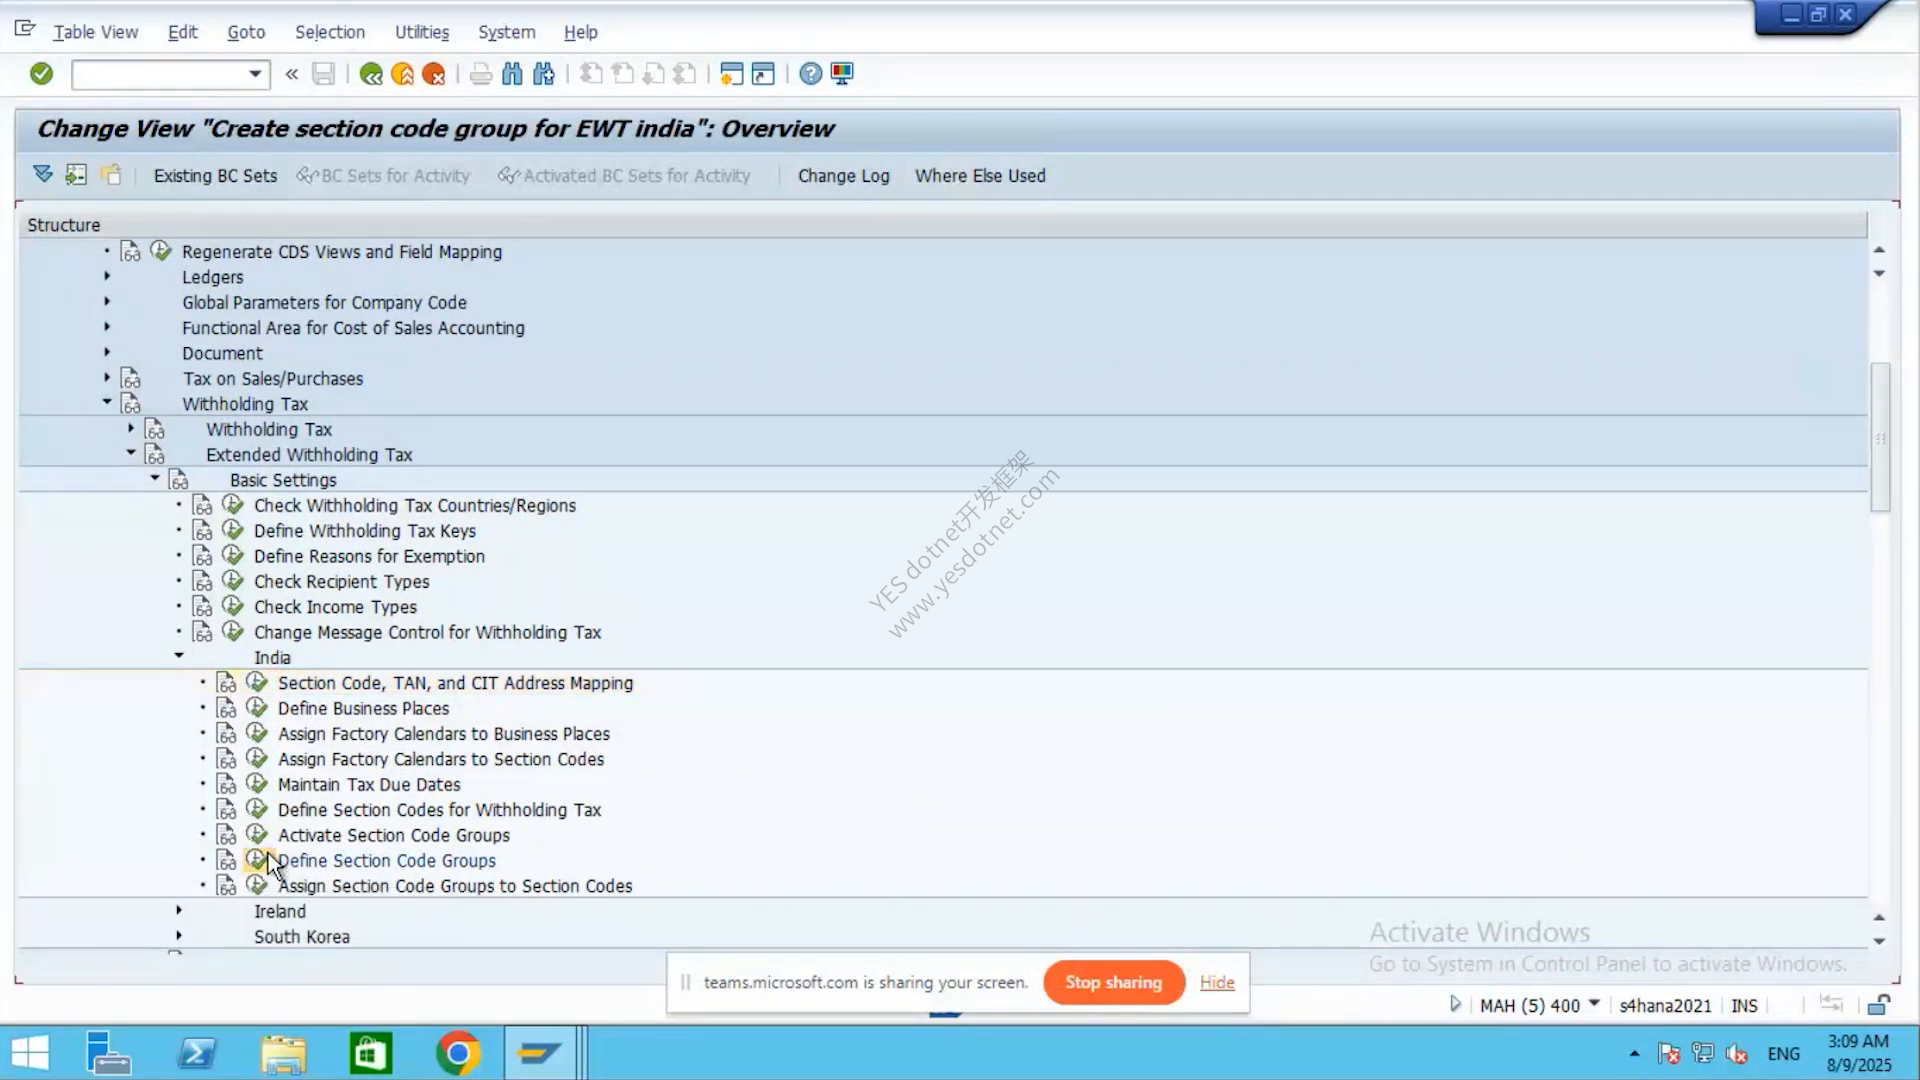
Task: Collapse the Basic Settings node
Action: (x=155, y=478)
